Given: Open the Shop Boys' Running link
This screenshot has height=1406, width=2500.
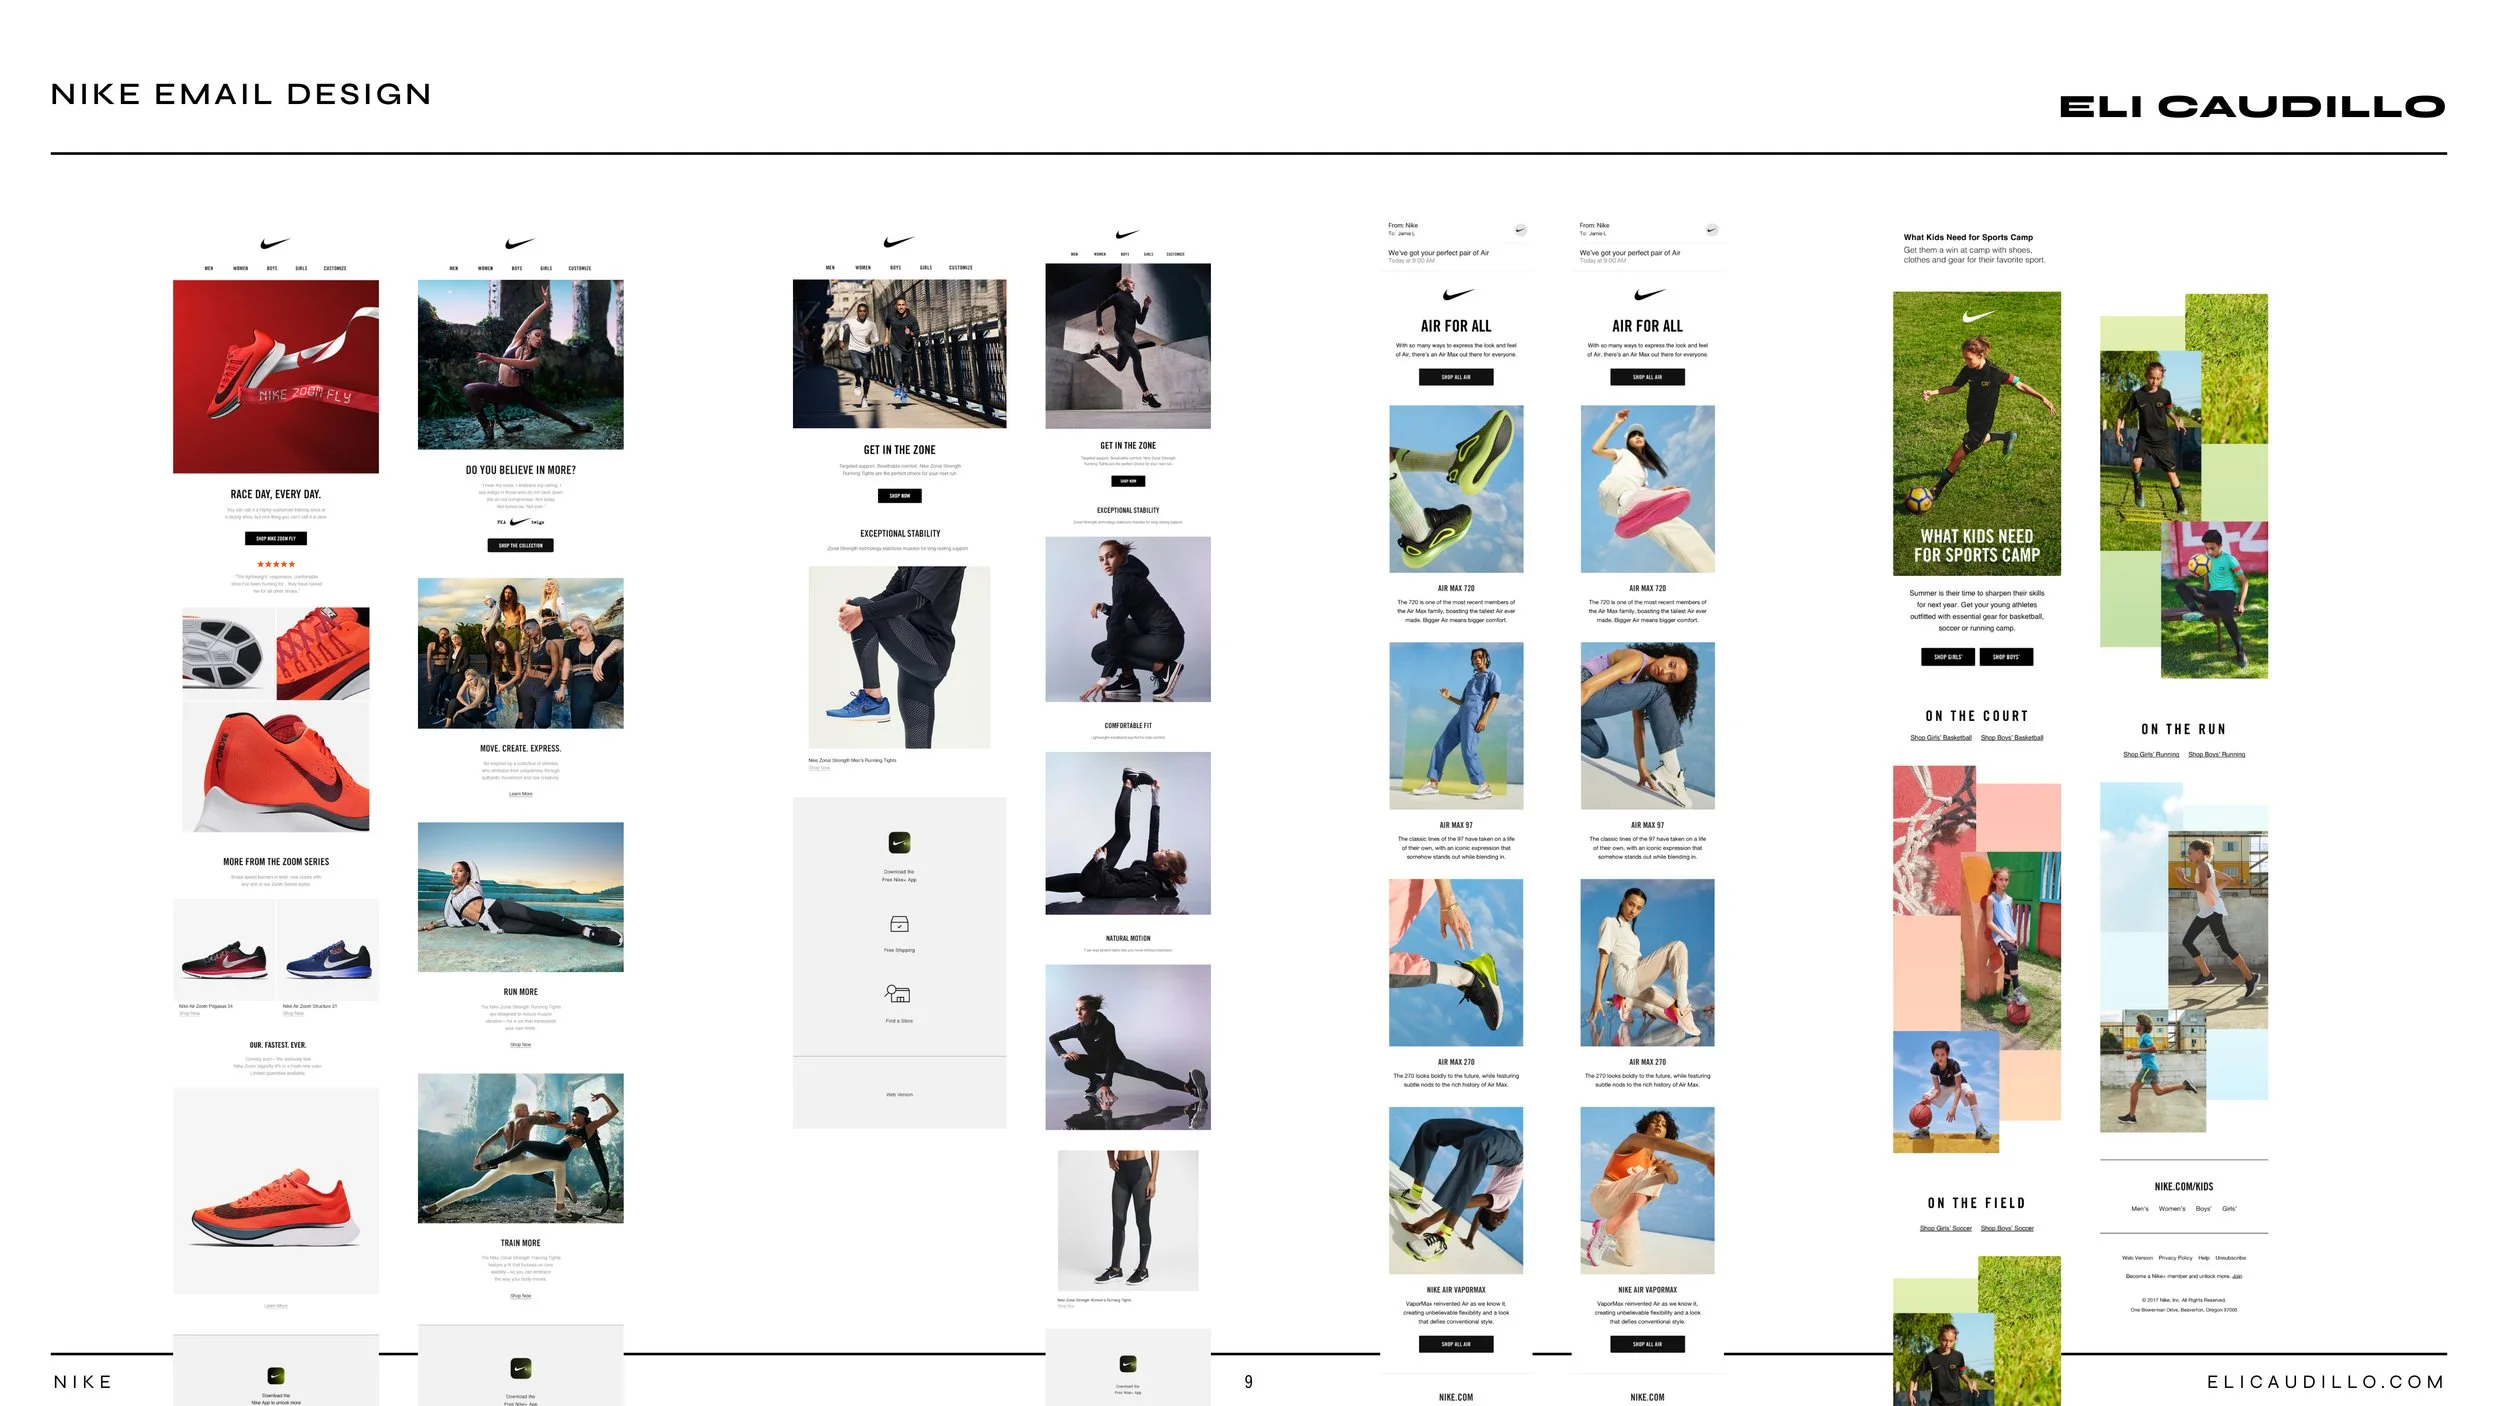Looking at the screenshot, I should pyautogui.click(x=2216, y=755).
